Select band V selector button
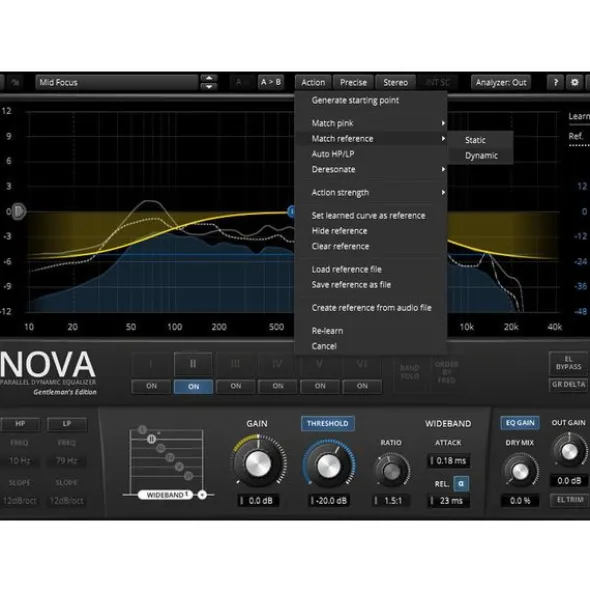The image size is (590, 591). pyautogui.click(x=320, y=364)
